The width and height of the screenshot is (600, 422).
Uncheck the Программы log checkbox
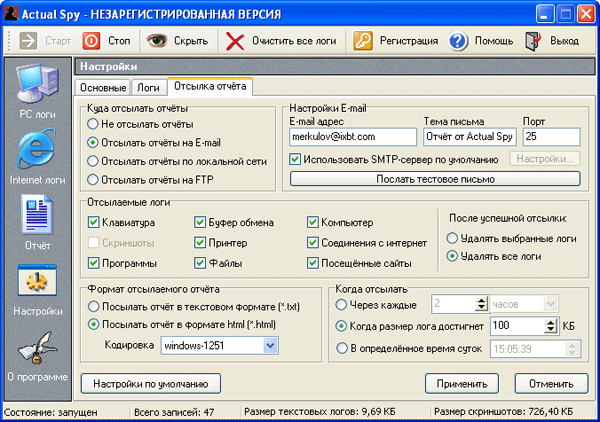coord(94,263)
